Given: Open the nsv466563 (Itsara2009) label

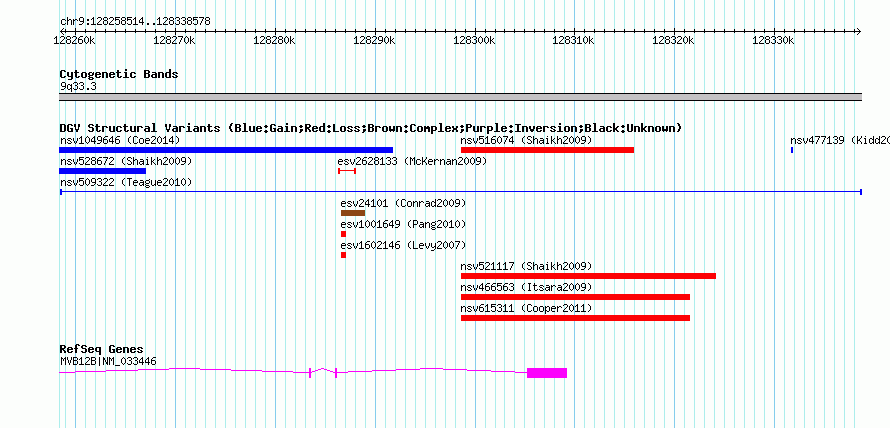Looking at the screenshot, I should point(526,287).
